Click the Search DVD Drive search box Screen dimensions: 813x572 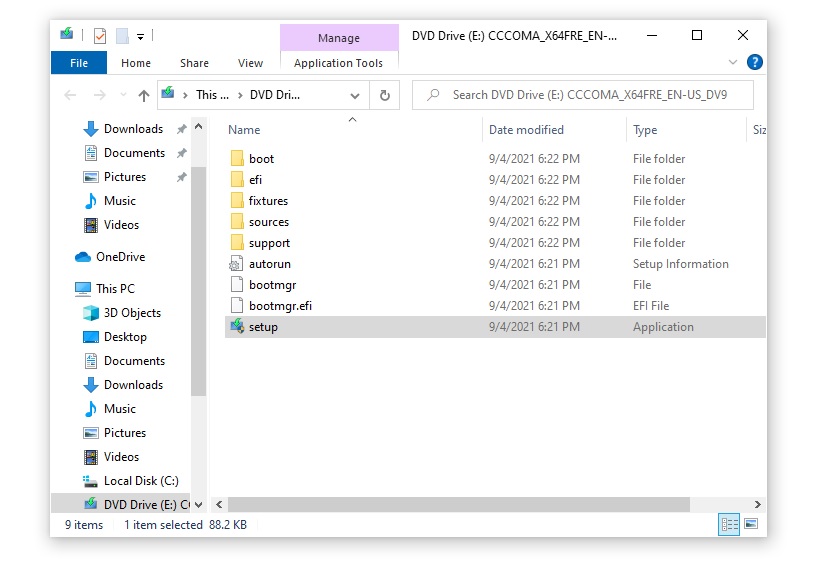point(583,95)
